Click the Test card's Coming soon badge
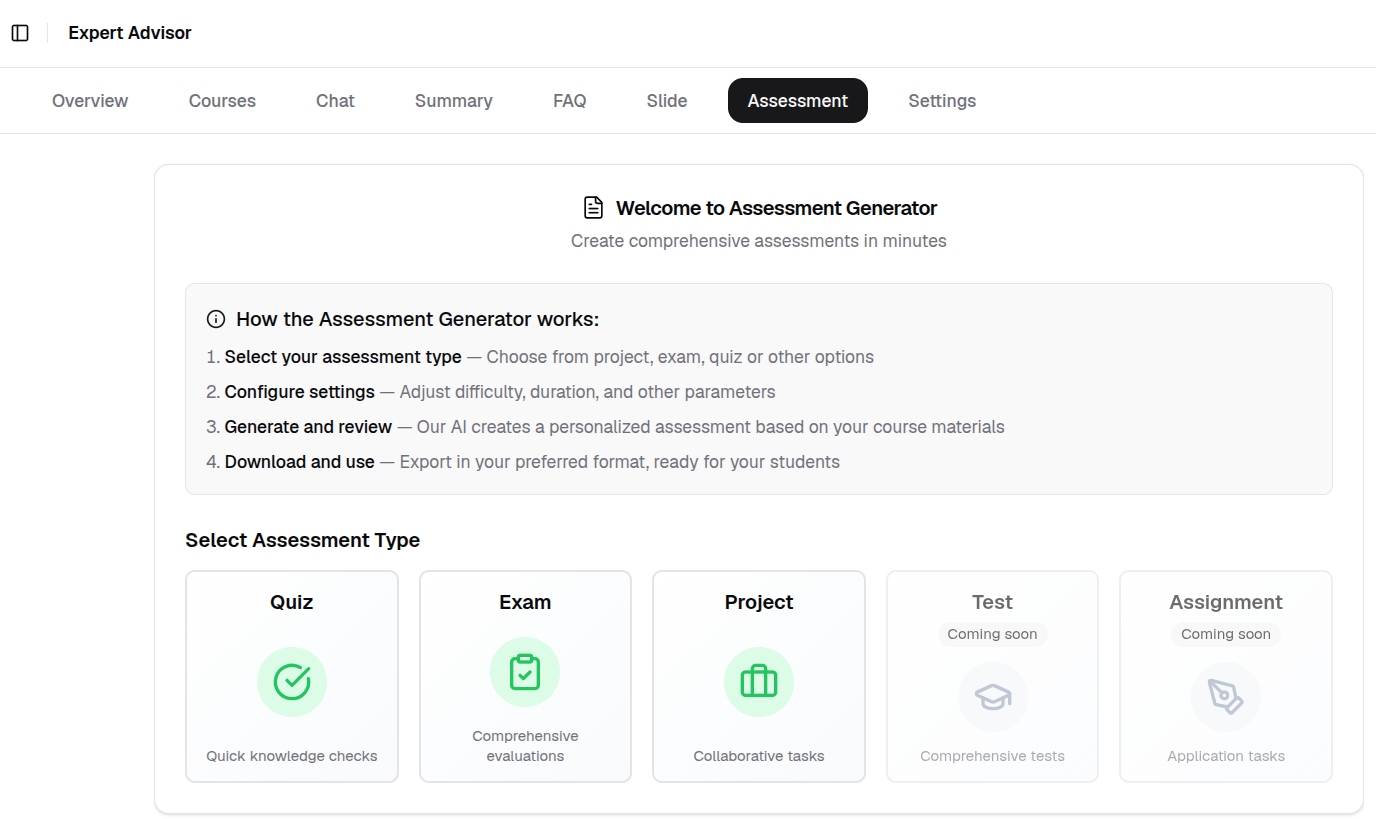1376x819 pixels. click(x=993, y=634)
